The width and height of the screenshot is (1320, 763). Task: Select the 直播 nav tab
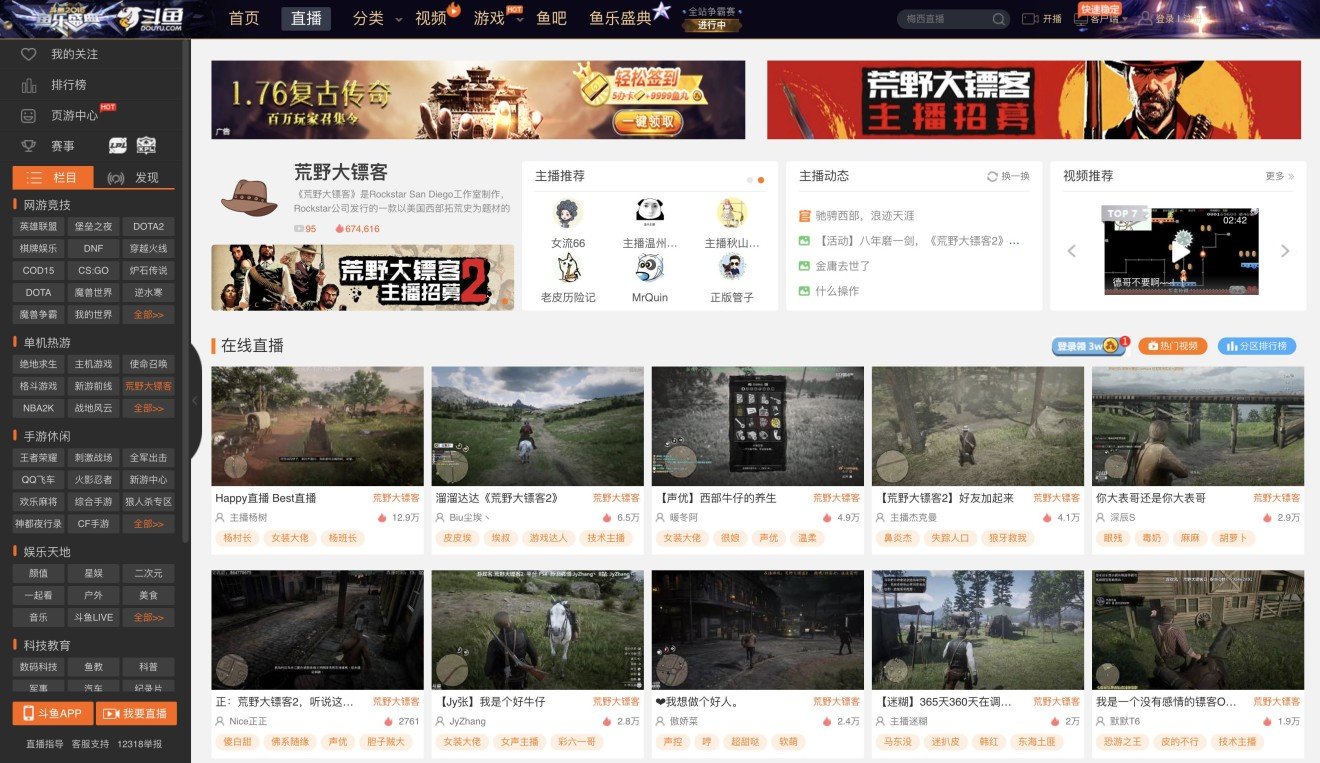(307, 18)
